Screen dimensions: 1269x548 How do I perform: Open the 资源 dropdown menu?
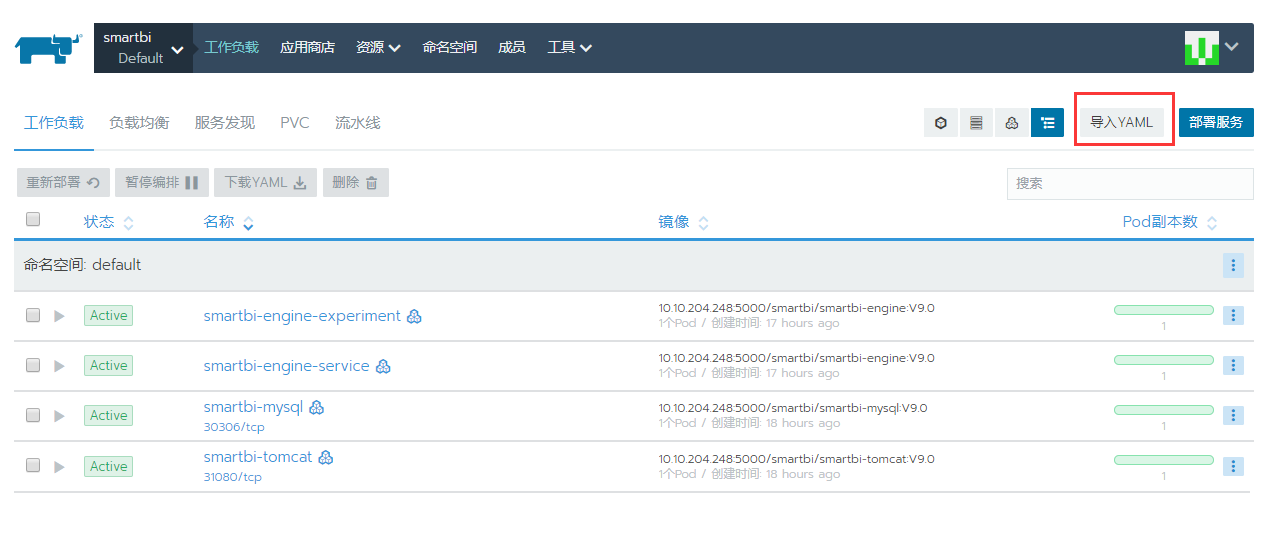click(378, 47)
